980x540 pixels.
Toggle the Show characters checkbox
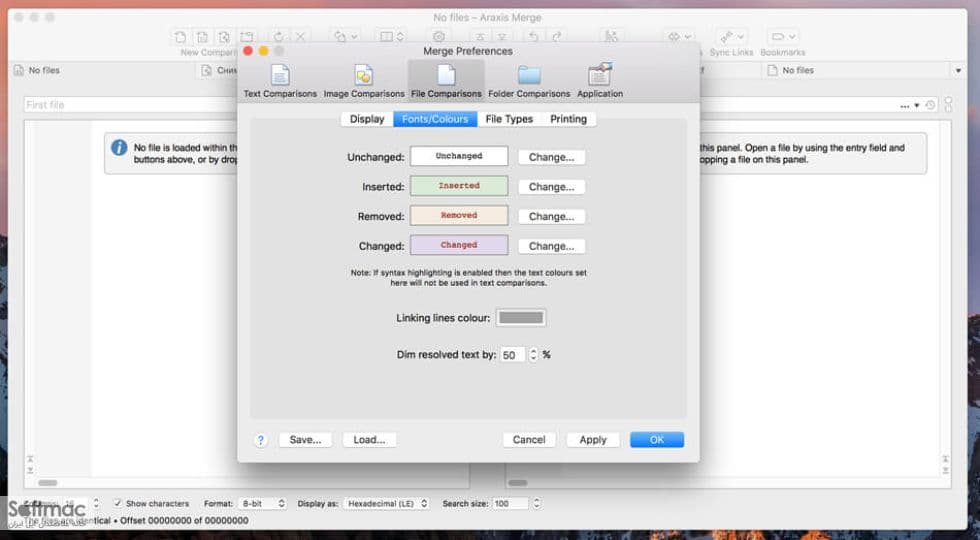pyautogui.click(x=117, y=503)
